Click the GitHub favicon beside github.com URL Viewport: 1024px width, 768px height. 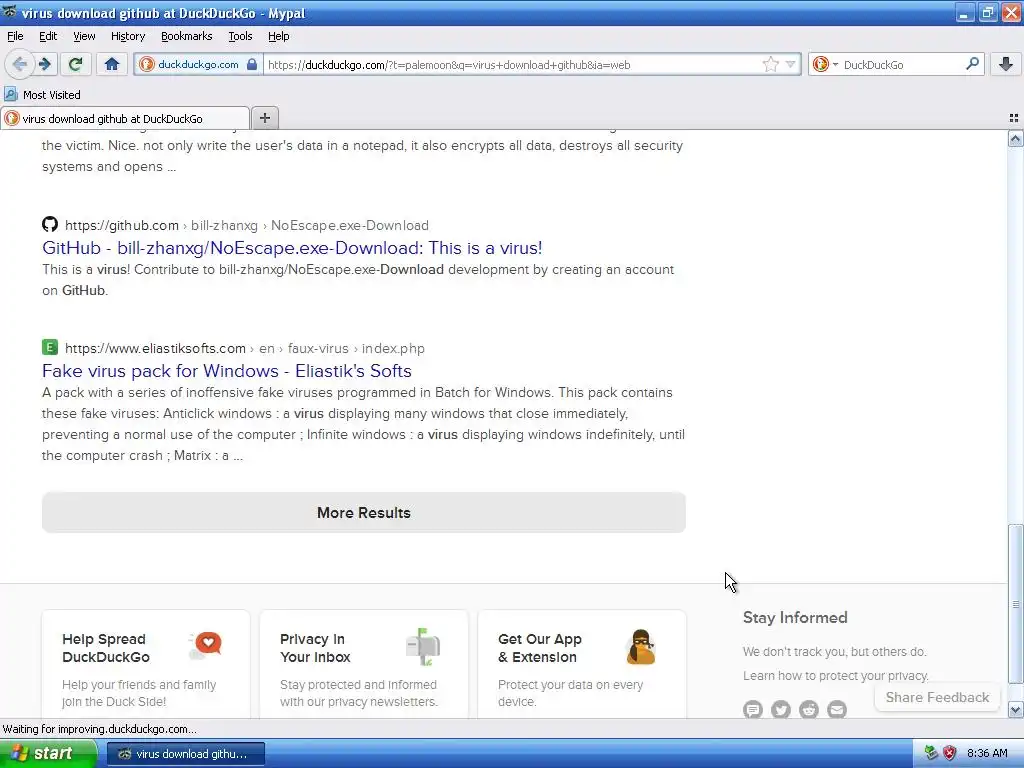(50, 225)
